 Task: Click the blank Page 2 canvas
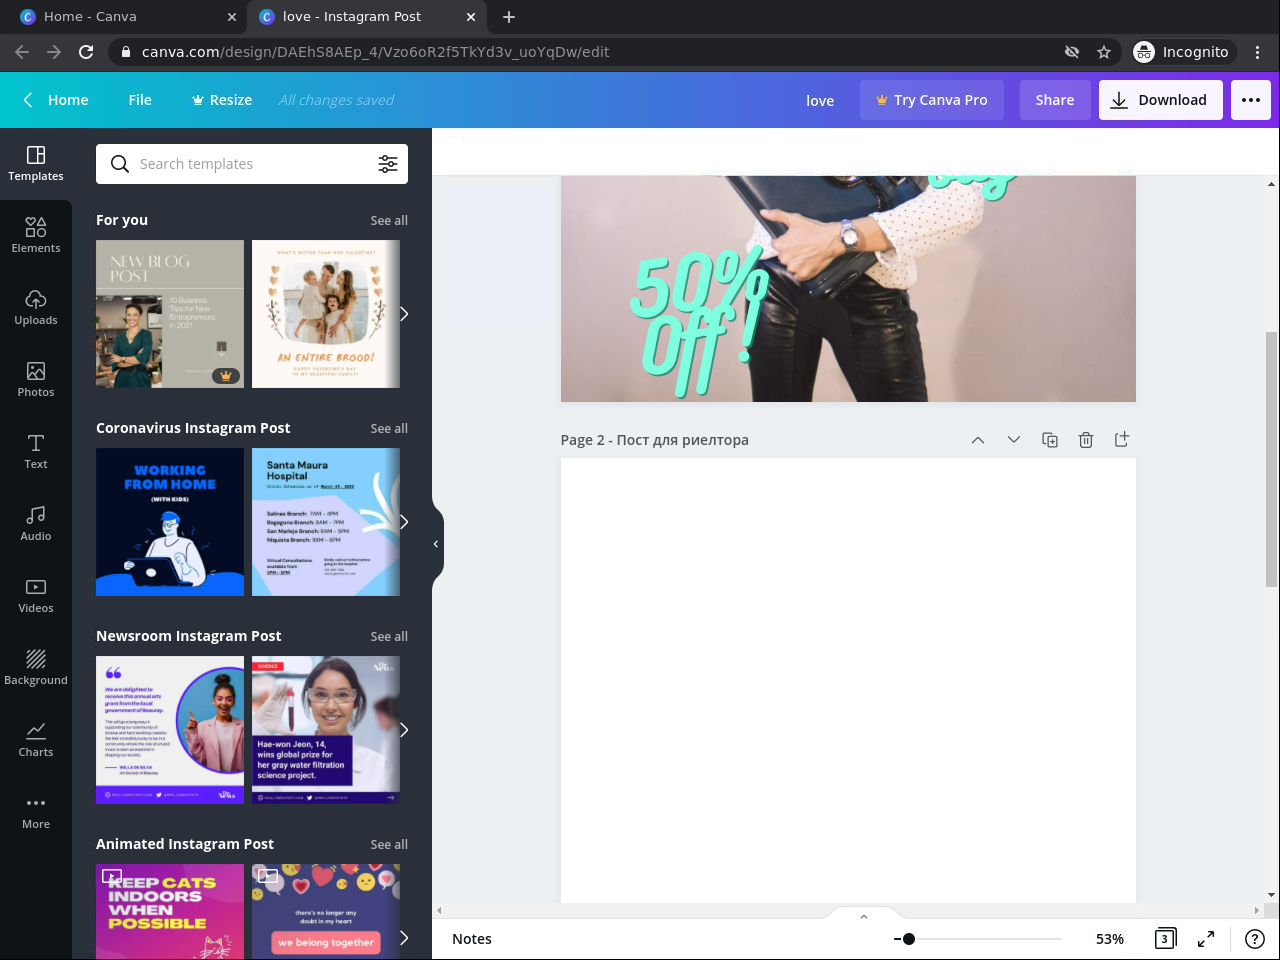pyautogui.click(x=848, y=680)
